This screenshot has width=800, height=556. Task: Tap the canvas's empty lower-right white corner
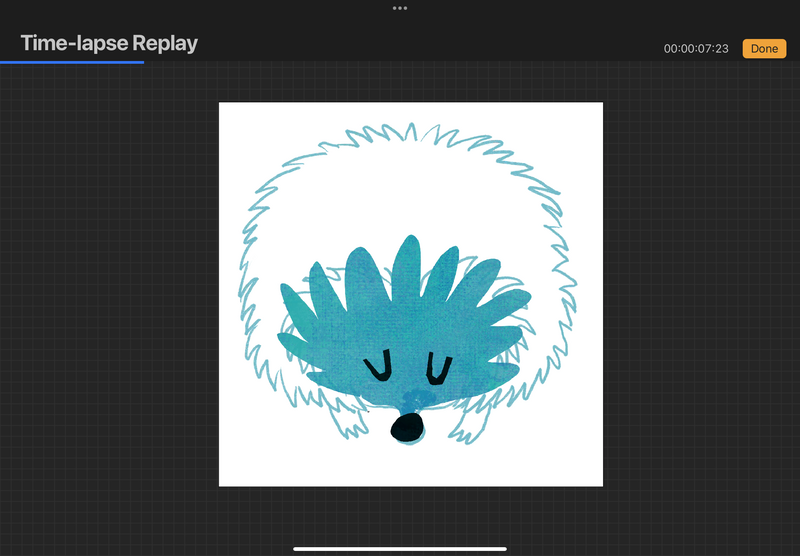(x=580, y=465)
